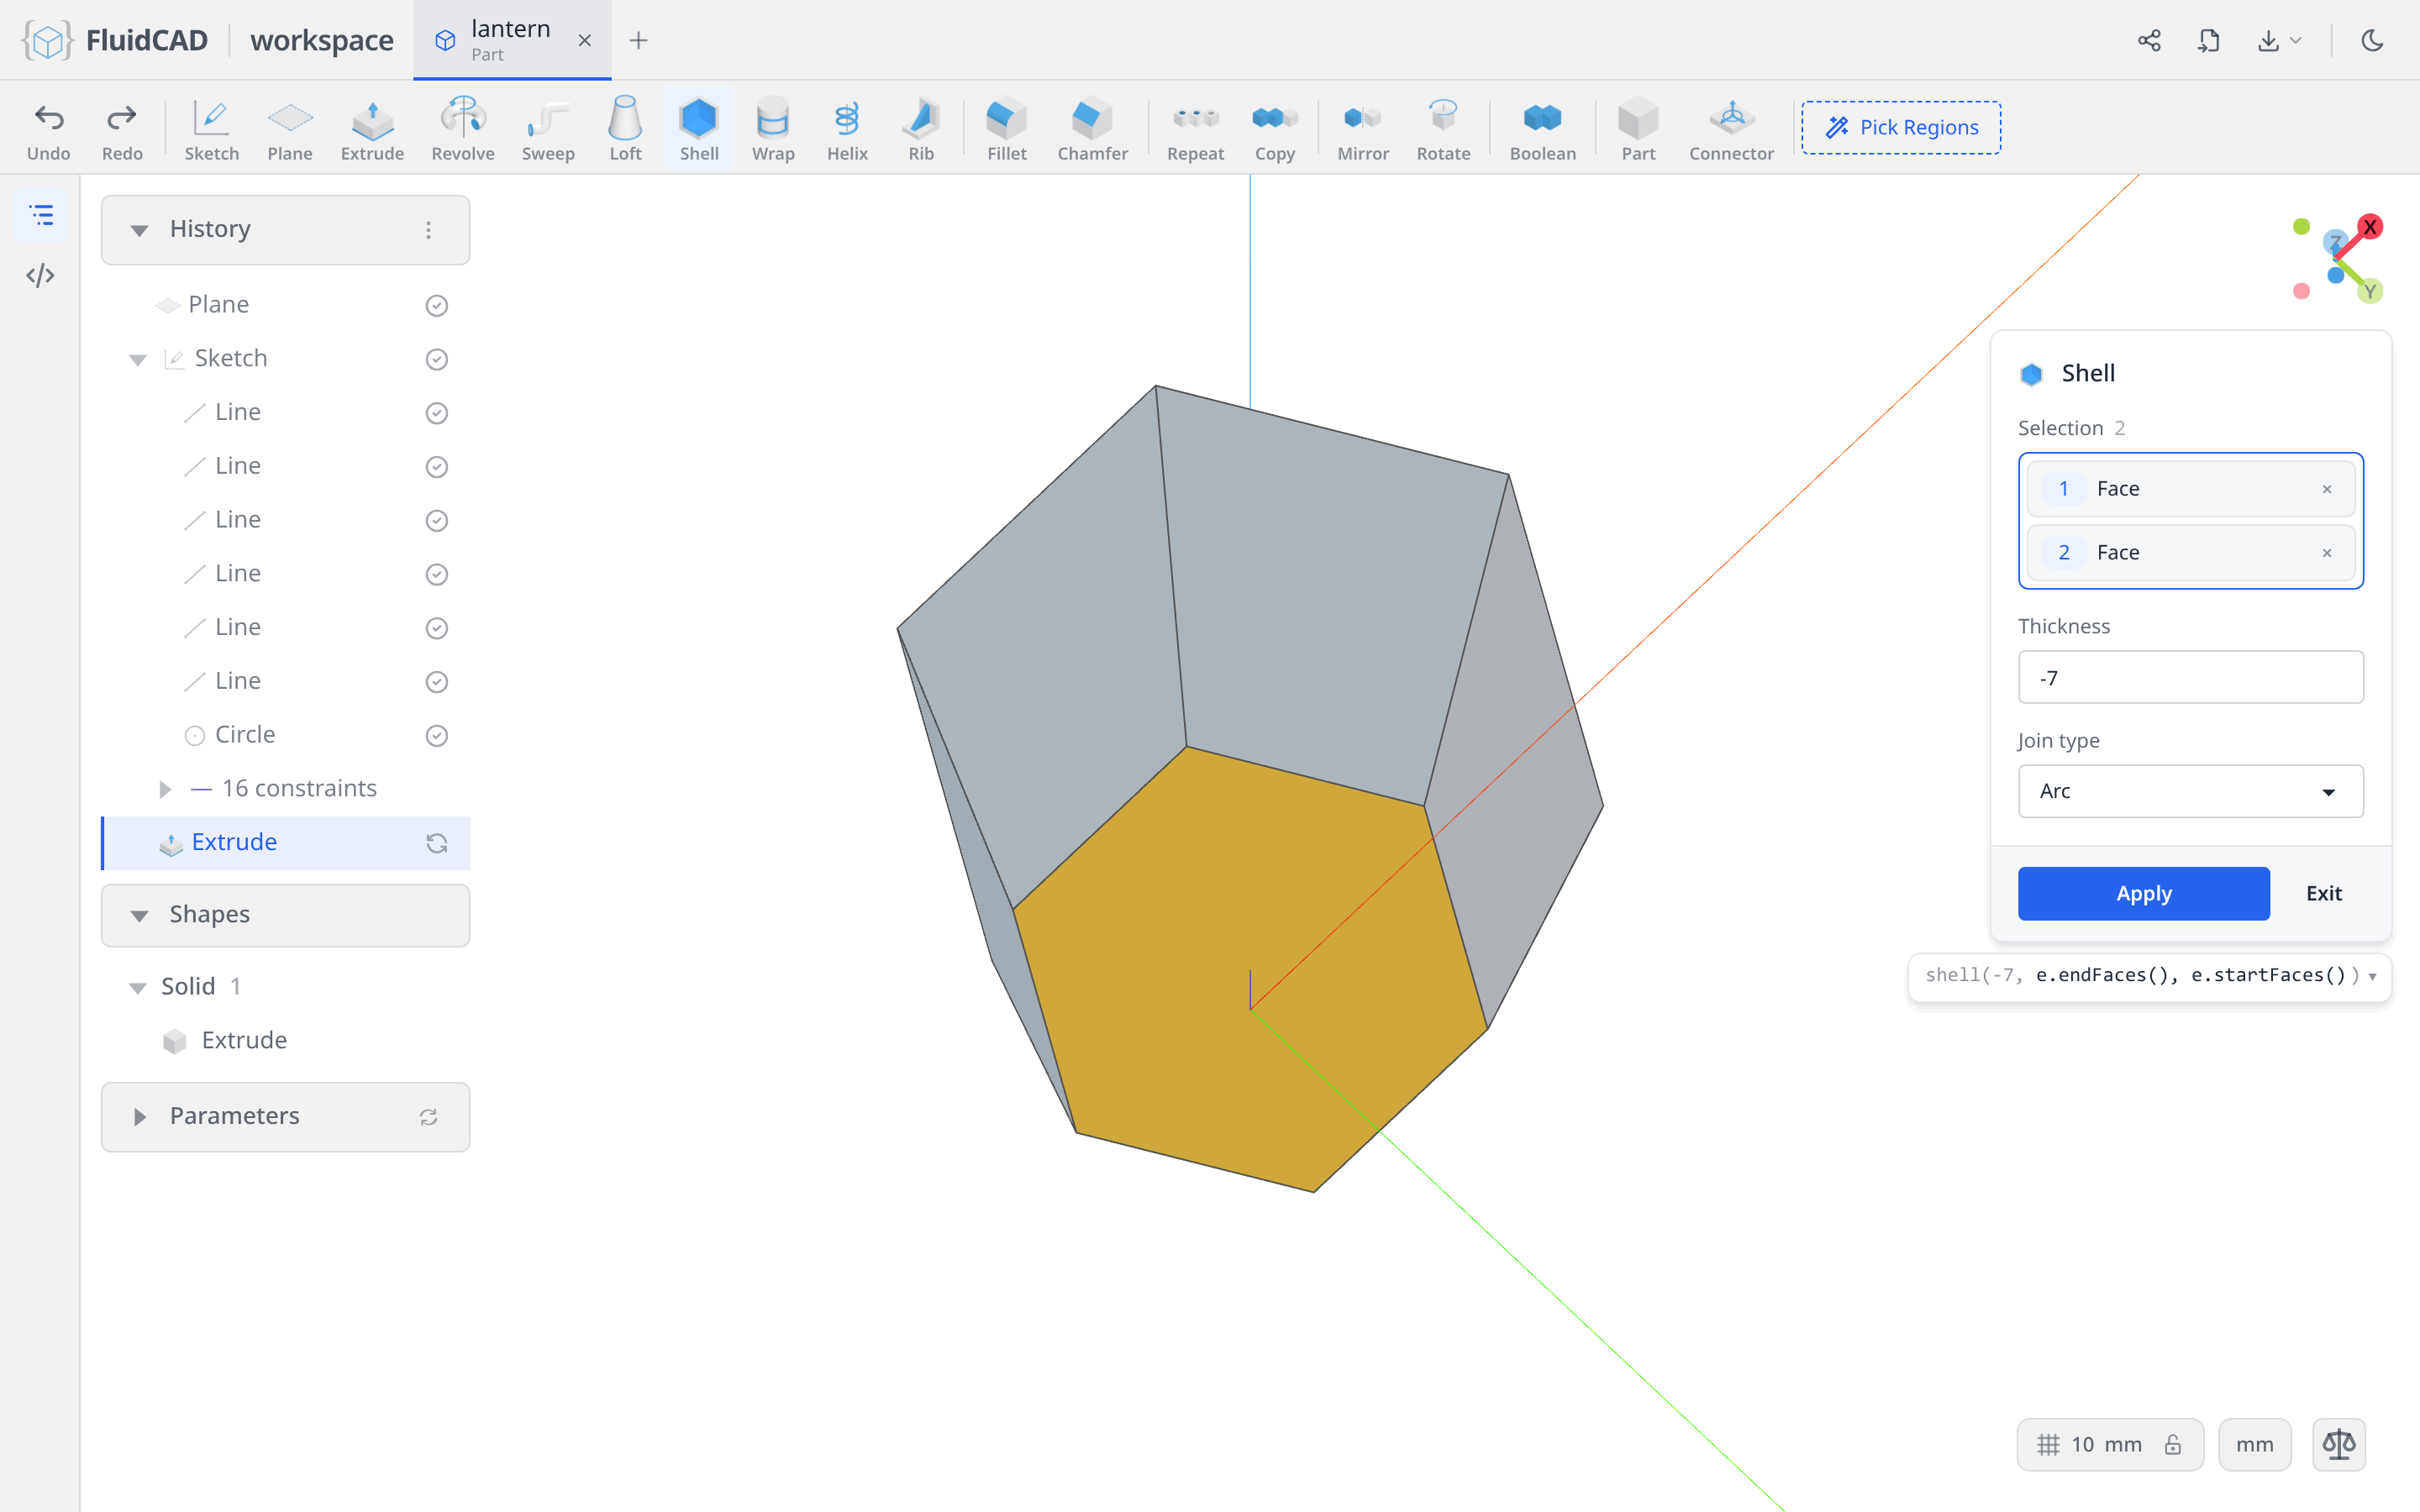Click the Pick Regions button
Viewport: 2420px width, 1512px height.
(1901, 127)
